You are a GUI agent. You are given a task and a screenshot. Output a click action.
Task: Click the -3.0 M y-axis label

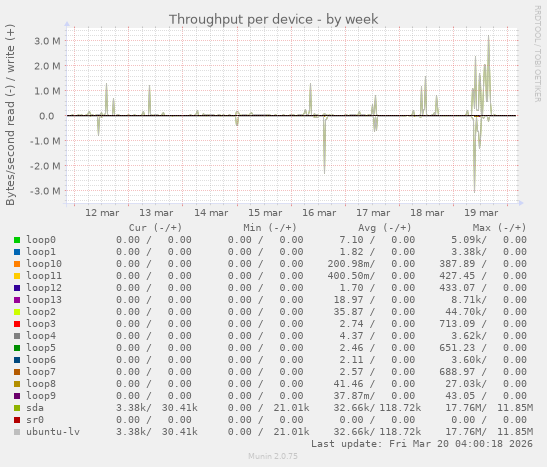[45, 191]
